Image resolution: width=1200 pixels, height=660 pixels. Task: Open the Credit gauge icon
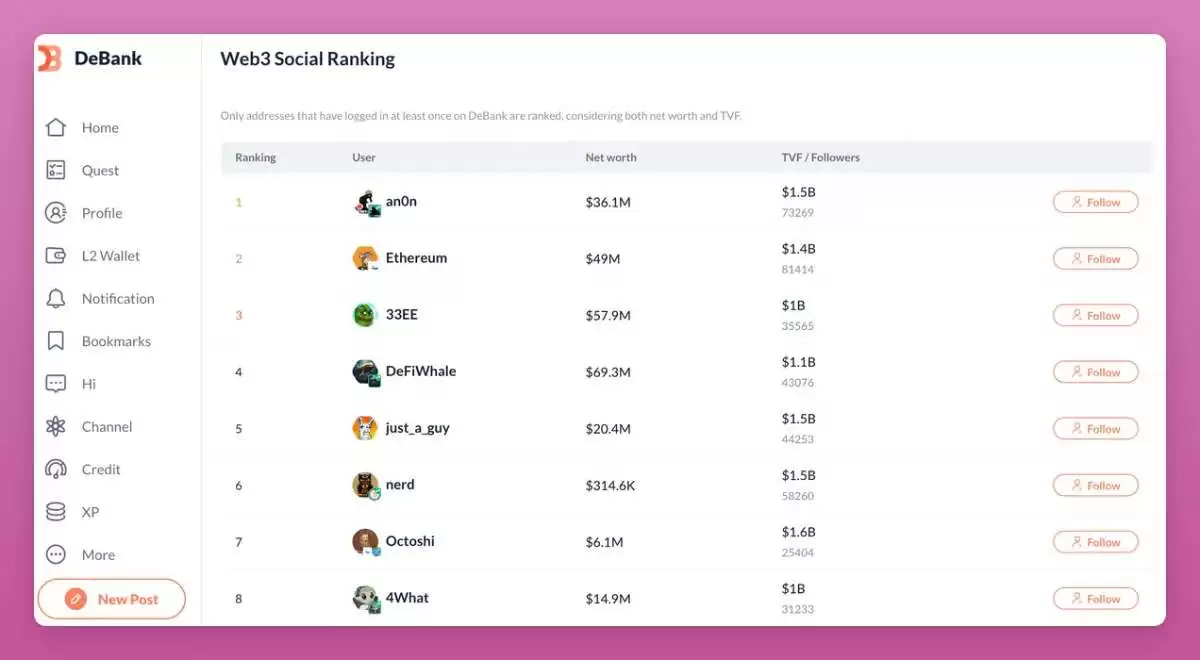pyautogui.click(x=56, y=469)
